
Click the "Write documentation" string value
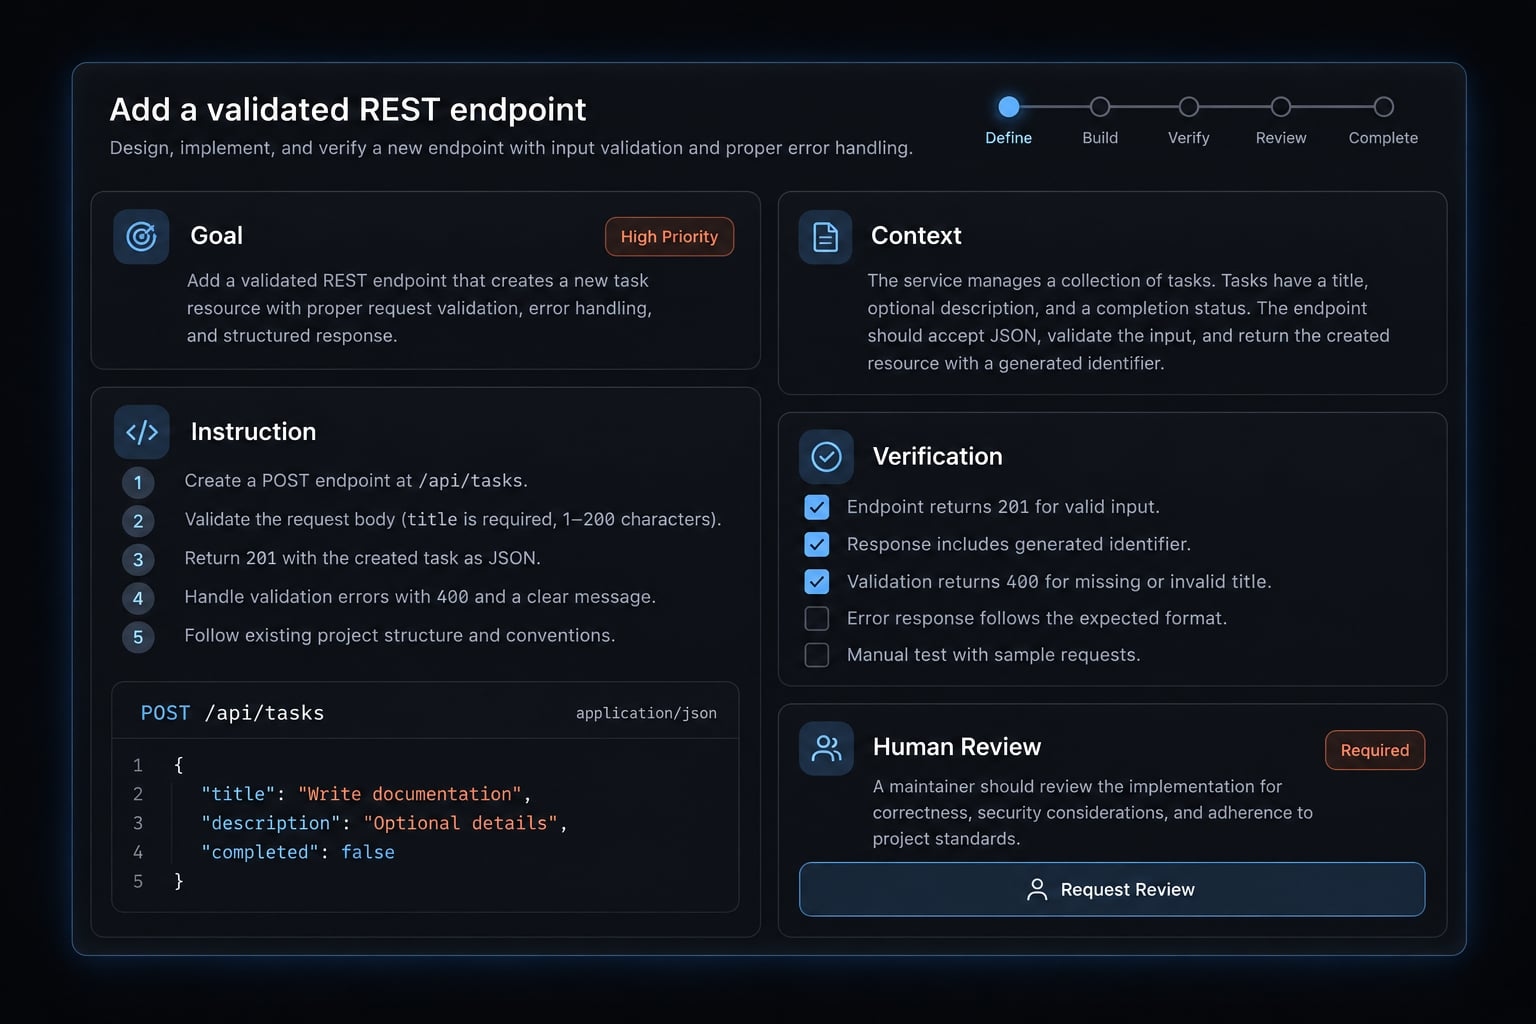coord(410,794)
